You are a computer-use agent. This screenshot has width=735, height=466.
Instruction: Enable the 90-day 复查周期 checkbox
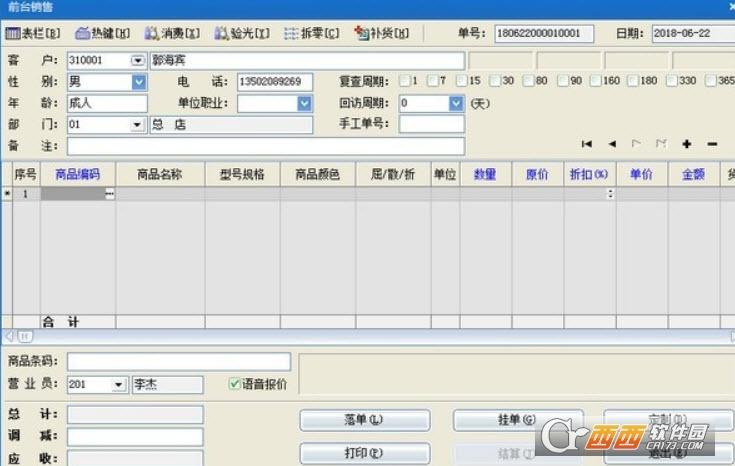point(563,81)
